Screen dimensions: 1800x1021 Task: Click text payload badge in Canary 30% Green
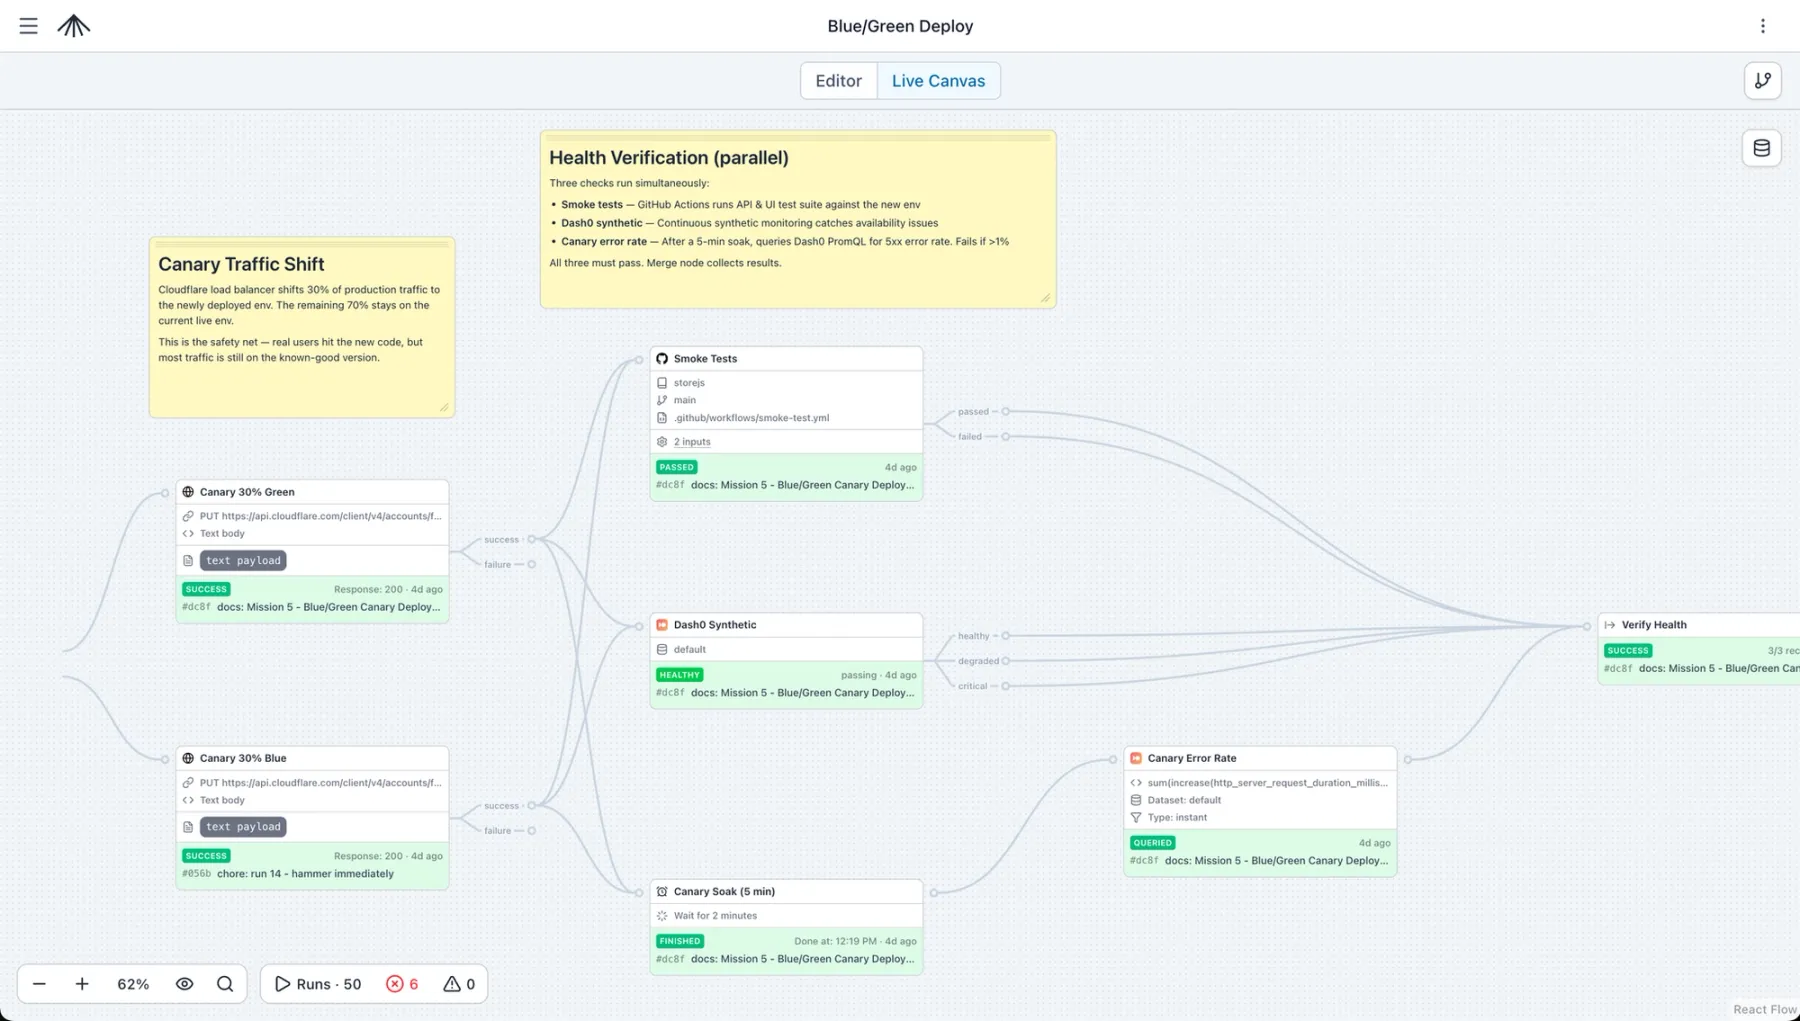click(243, 560)
